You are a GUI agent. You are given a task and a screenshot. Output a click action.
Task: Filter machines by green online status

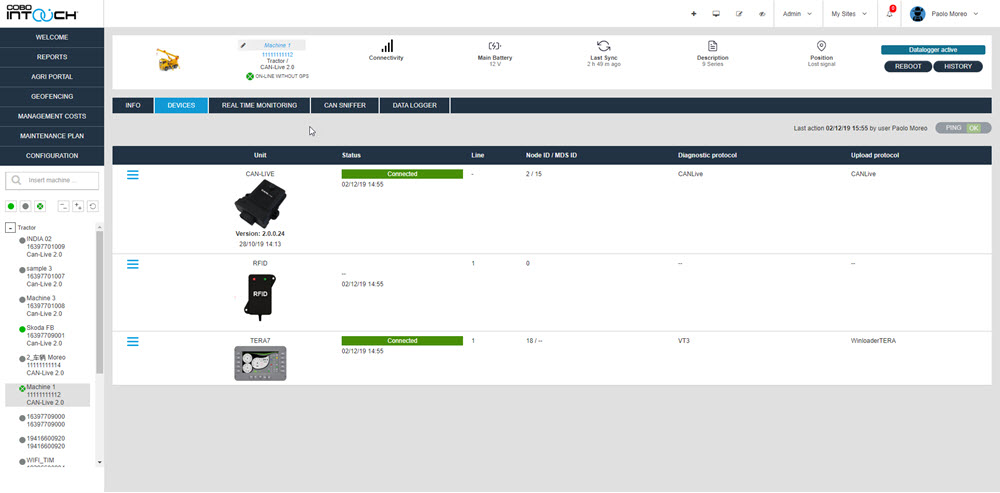point(11,206)
